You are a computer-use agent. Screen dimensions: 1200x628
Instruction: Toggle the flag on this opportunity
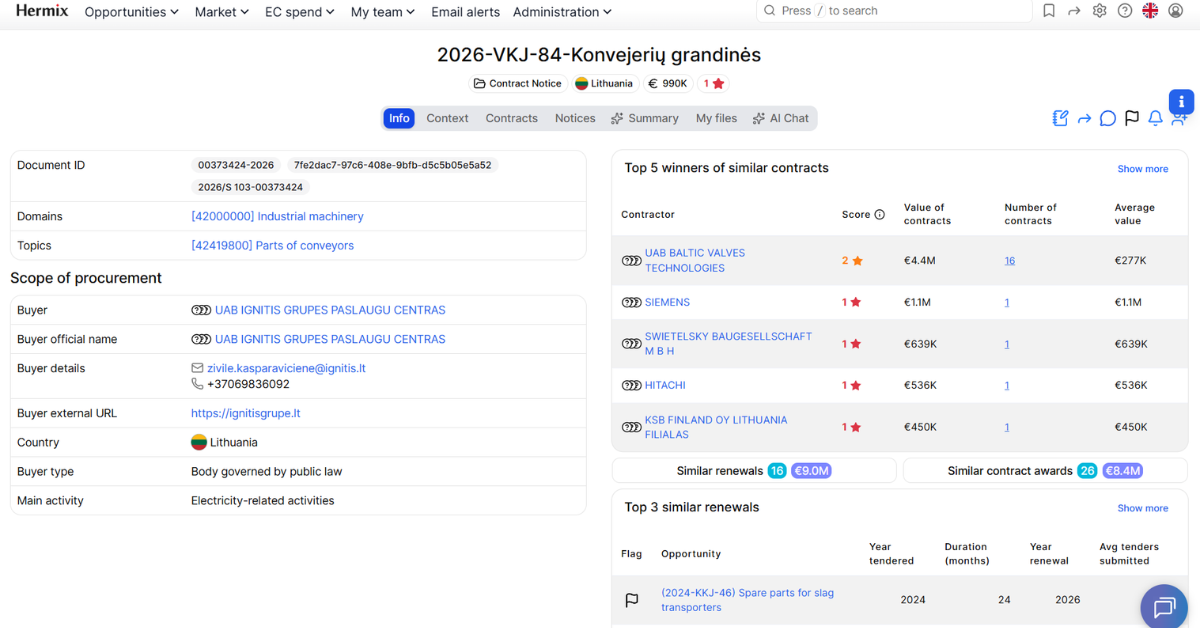1132,118
